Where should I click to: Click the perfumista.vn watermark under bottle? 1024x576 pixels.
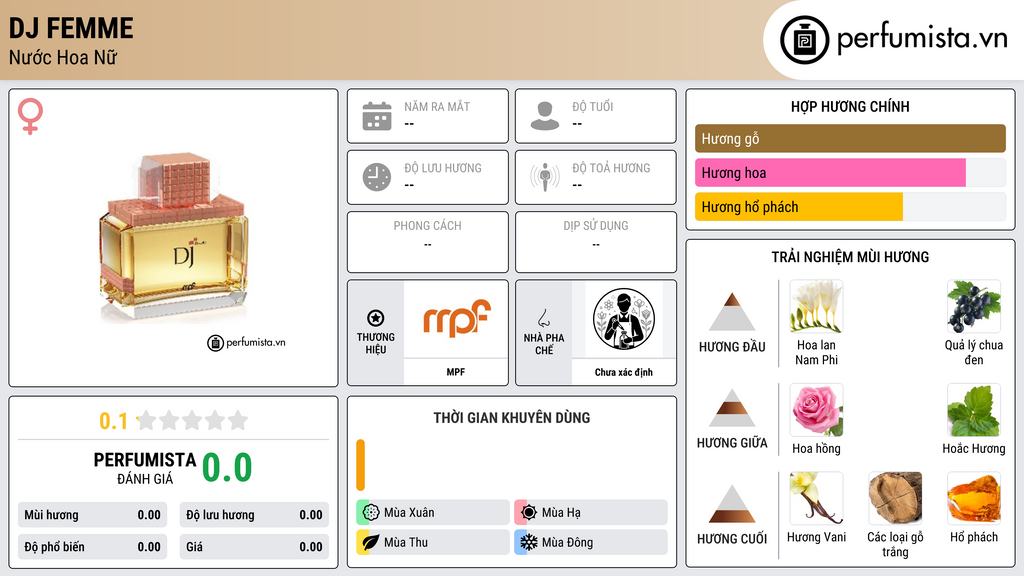point(246,342)
